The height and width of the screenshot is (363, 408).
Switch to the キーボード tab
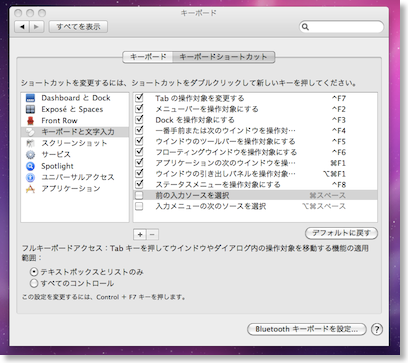(x=148, y=57)
